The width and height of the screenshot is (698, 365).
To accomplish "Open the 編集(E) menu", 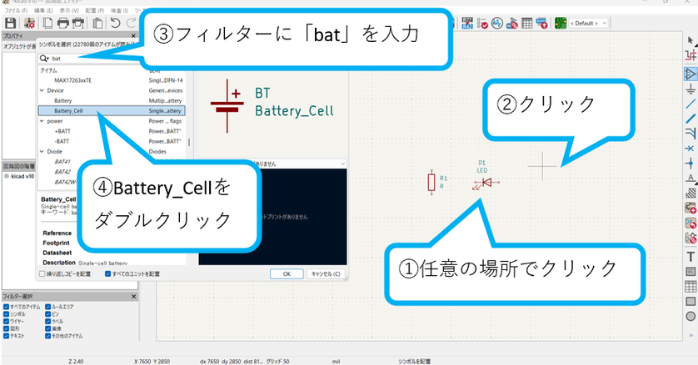I will pyautogui.click(x=44, y=10).
